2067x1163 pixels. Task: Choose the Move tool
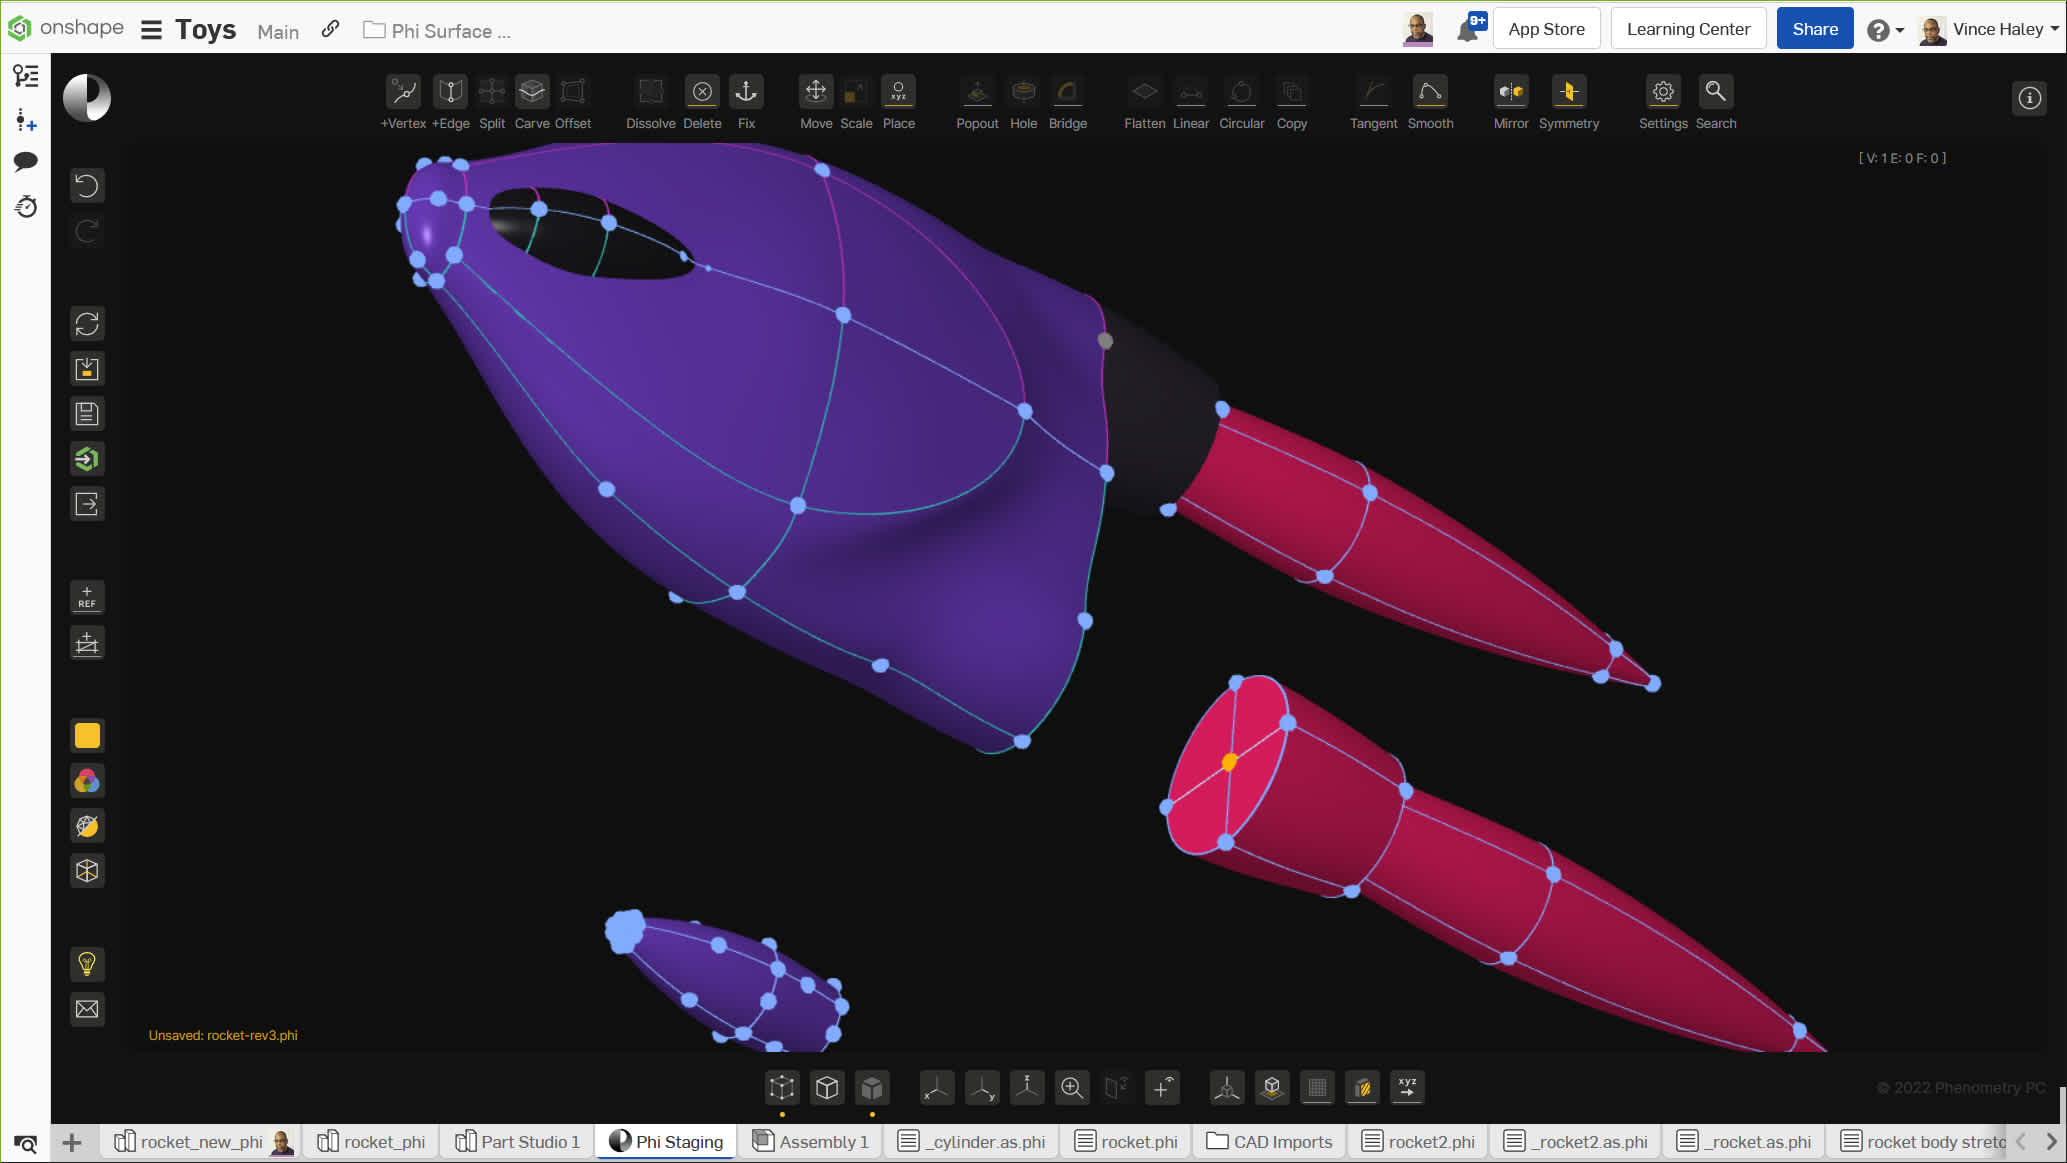pos(815,93)
